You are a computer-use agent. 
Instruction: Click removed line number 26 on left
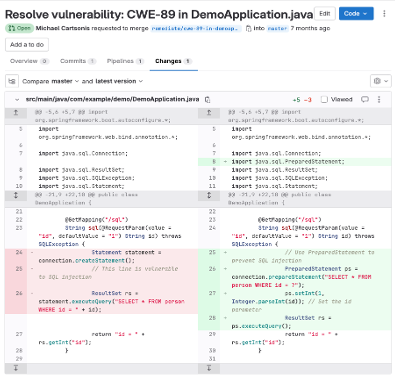19,293
